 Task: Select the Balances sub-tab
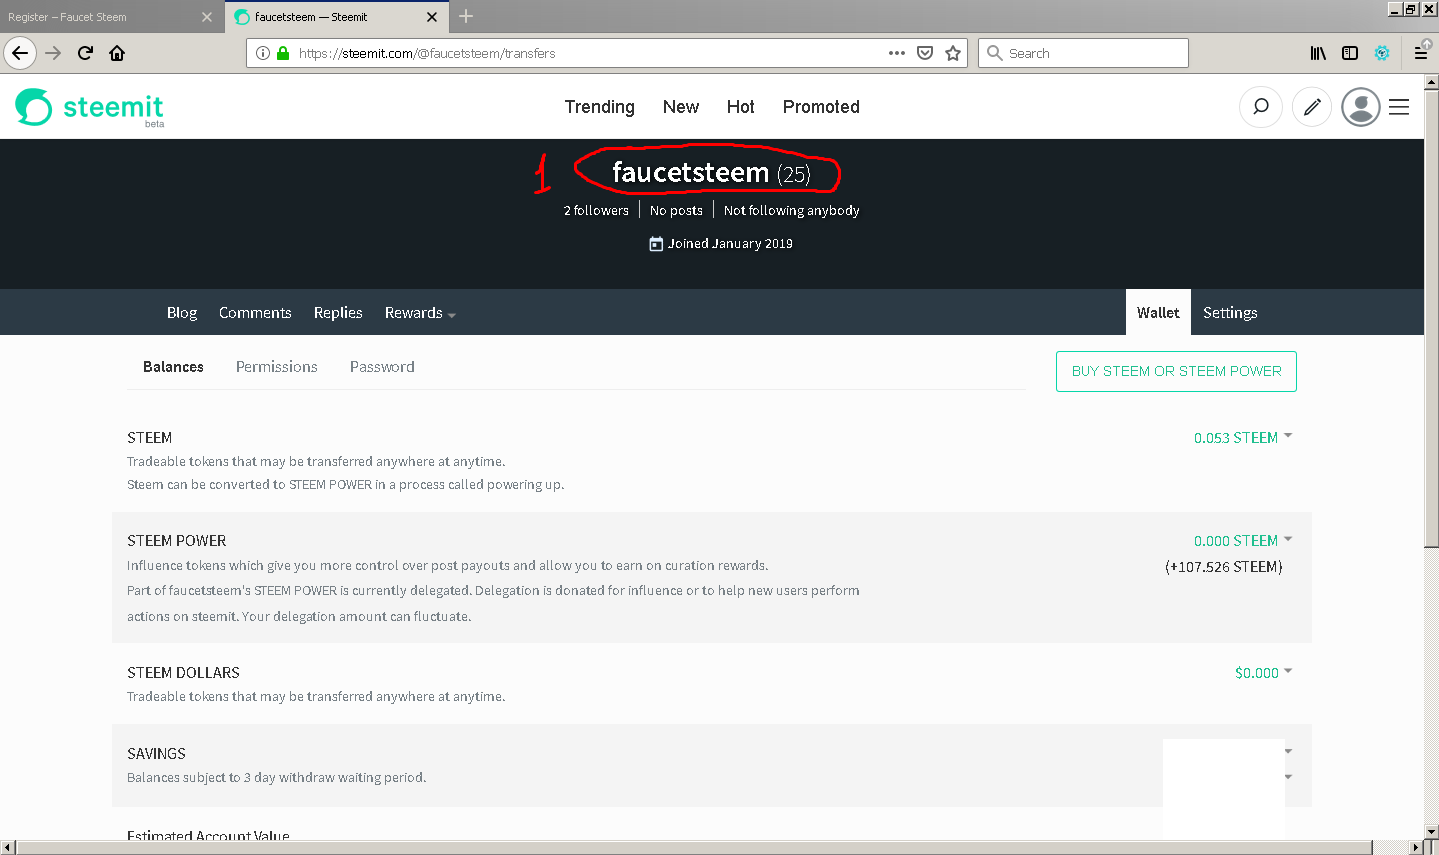(x=173, y=367)
